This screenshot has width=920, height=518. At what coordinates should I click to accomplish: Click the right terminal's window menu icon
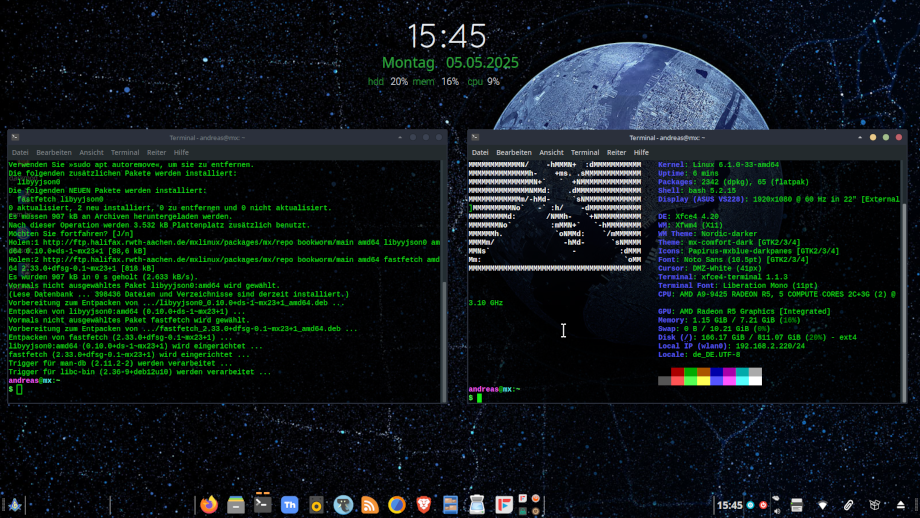476,137
